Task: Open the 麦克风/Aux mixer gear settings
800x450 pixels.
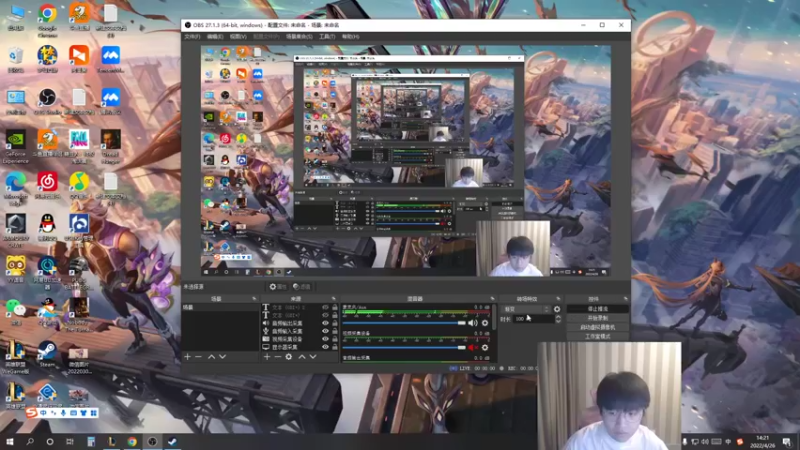Action: pyautogui.click(x=485, y=322)
